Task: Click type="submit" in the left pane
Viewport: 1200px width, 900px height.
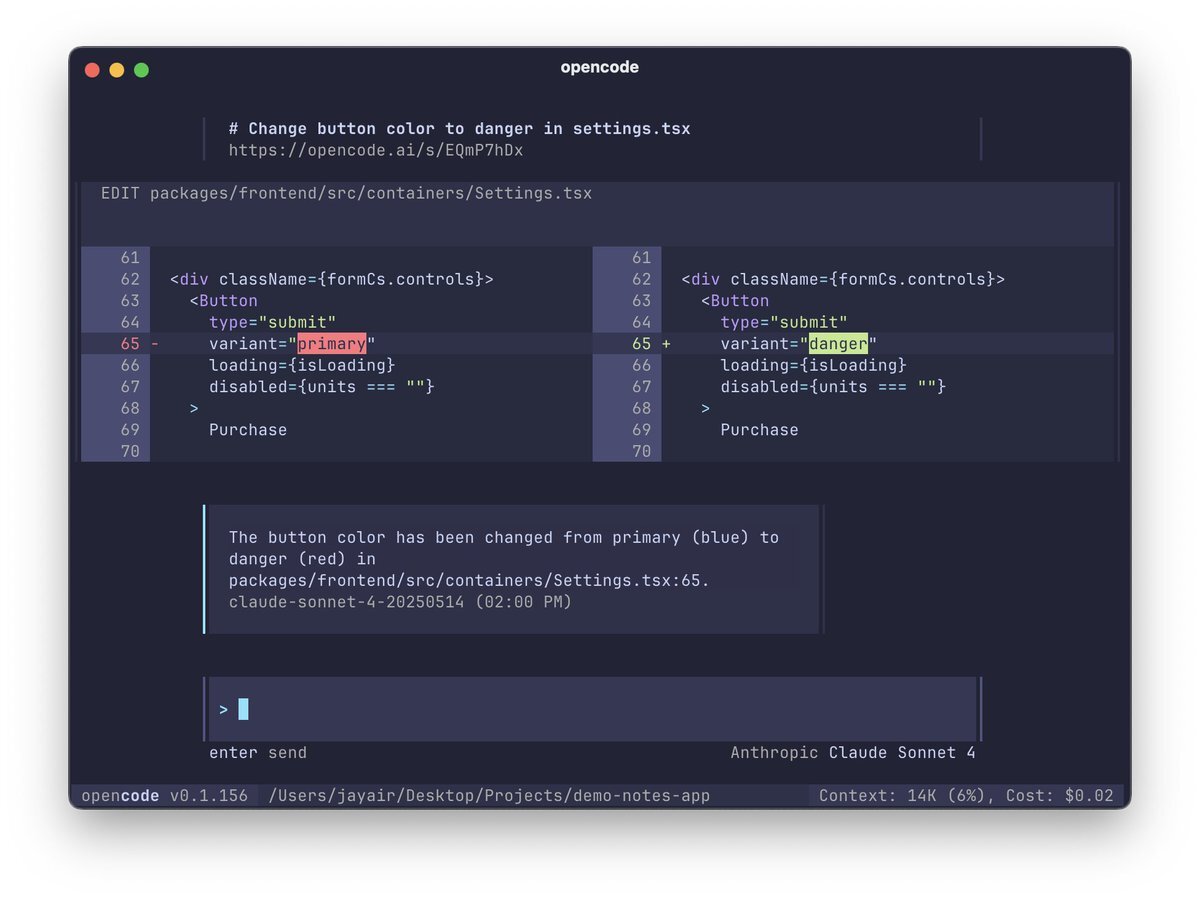Action: [x=273, y=322]
